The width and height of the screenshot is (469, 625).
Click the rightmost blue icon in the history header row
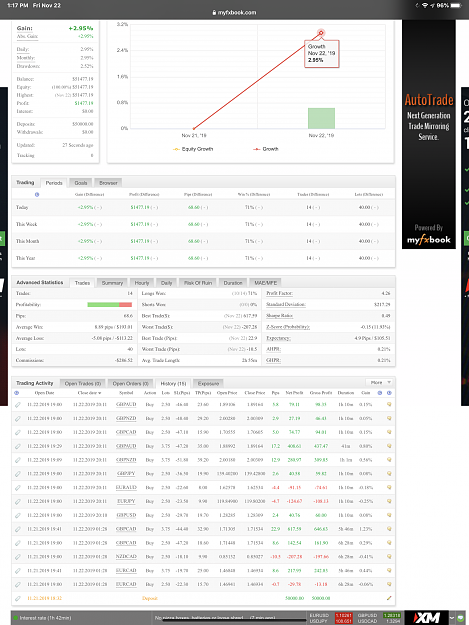pos(389,393)
